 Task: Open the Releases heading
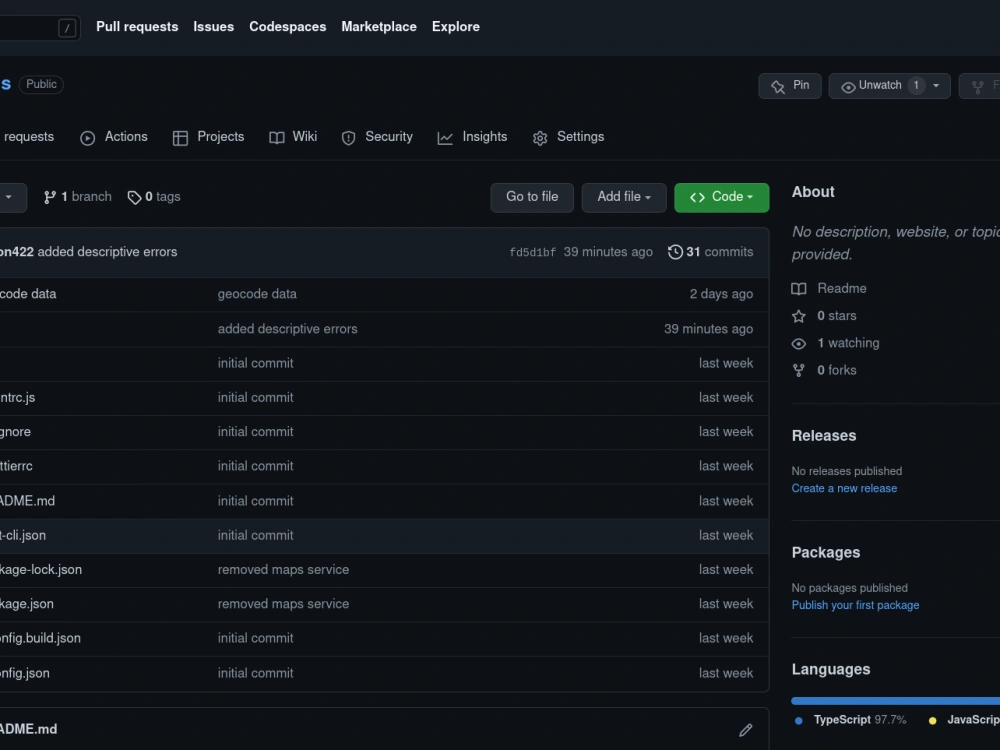(824, 436)
